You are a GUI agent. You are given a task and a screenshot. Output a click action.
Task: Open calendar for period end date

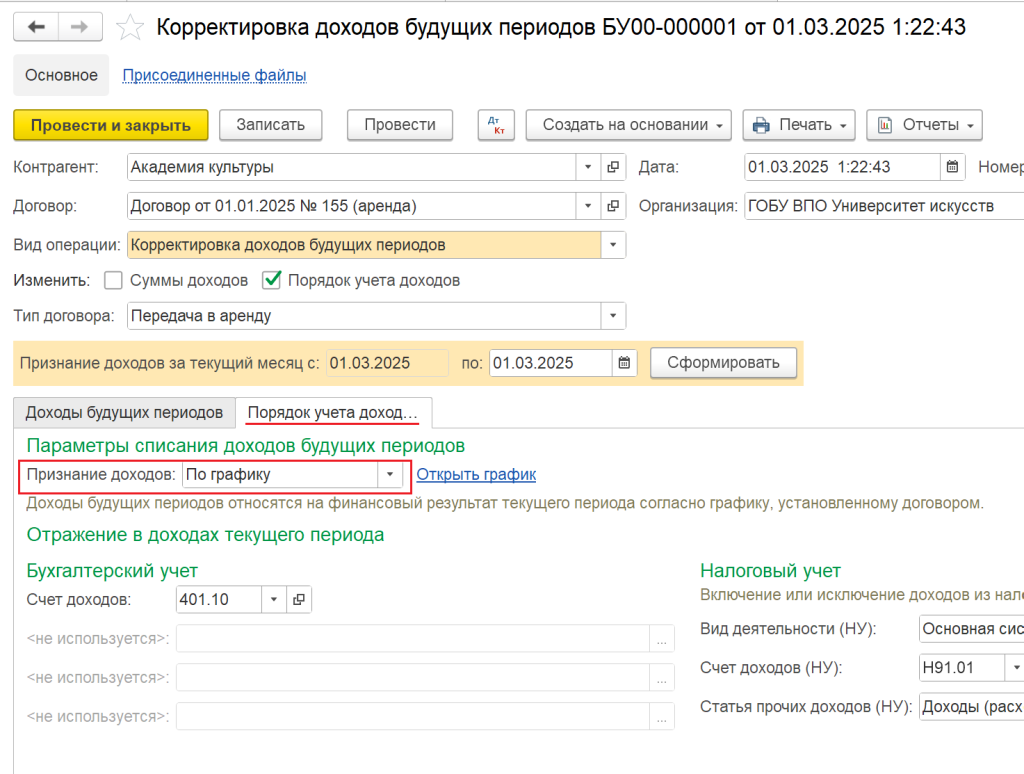pyautogui.click(x=624, y=363)
